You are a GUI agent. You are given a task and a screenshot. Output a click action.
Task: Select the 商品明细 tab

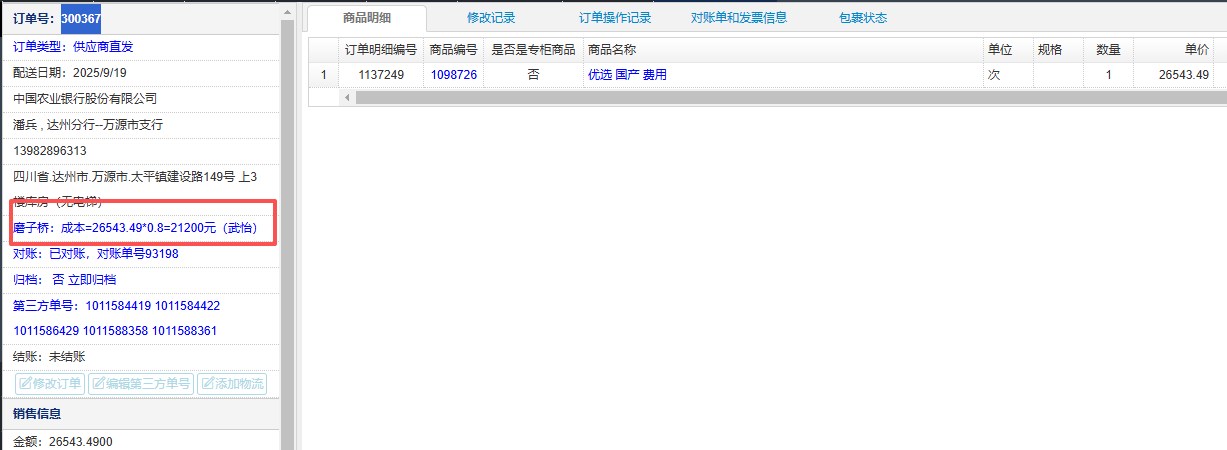coord(367,18)
